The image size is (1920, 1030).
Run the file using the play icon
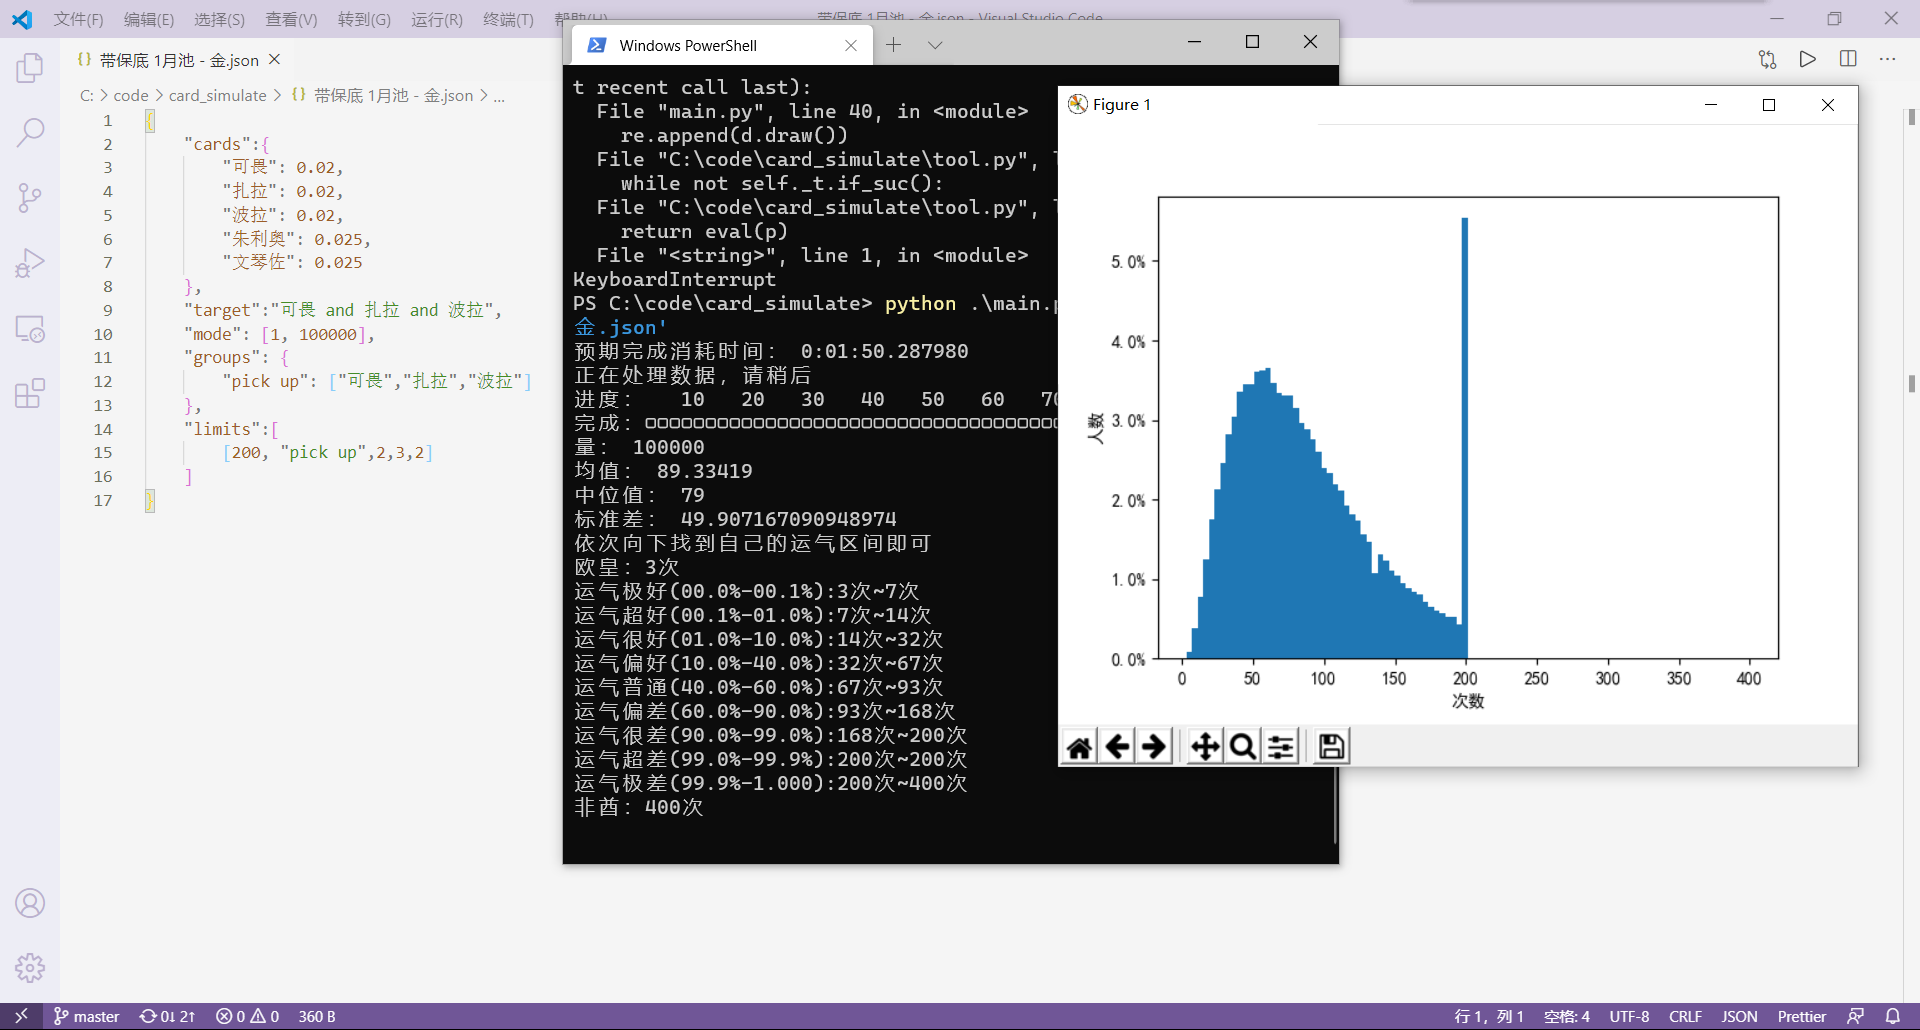point(1808,59)
